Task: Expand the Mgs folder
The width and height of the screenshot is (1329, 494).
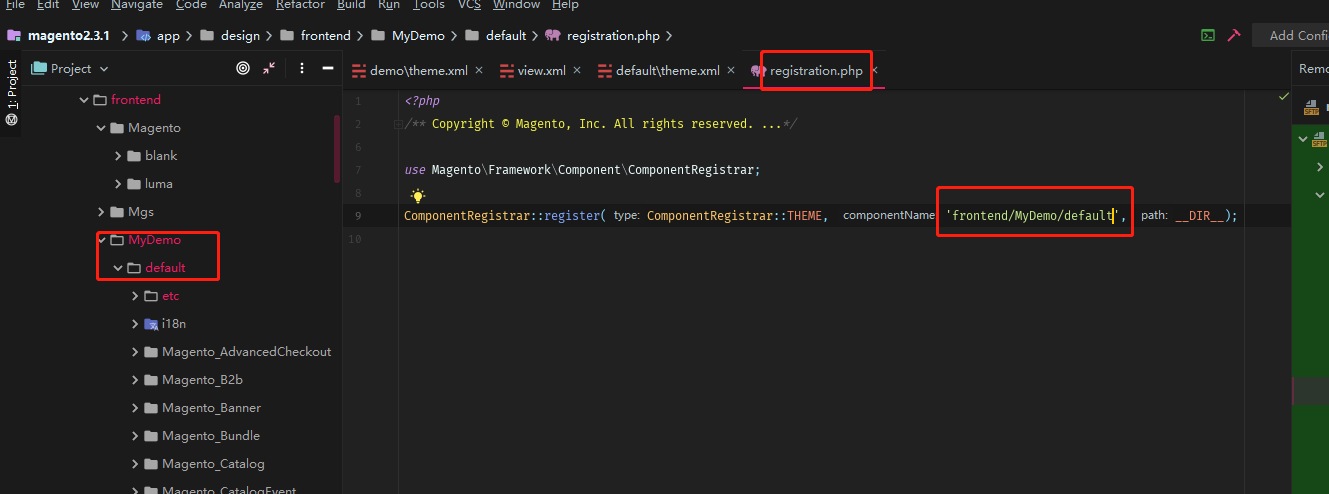Action: point(102,212)
